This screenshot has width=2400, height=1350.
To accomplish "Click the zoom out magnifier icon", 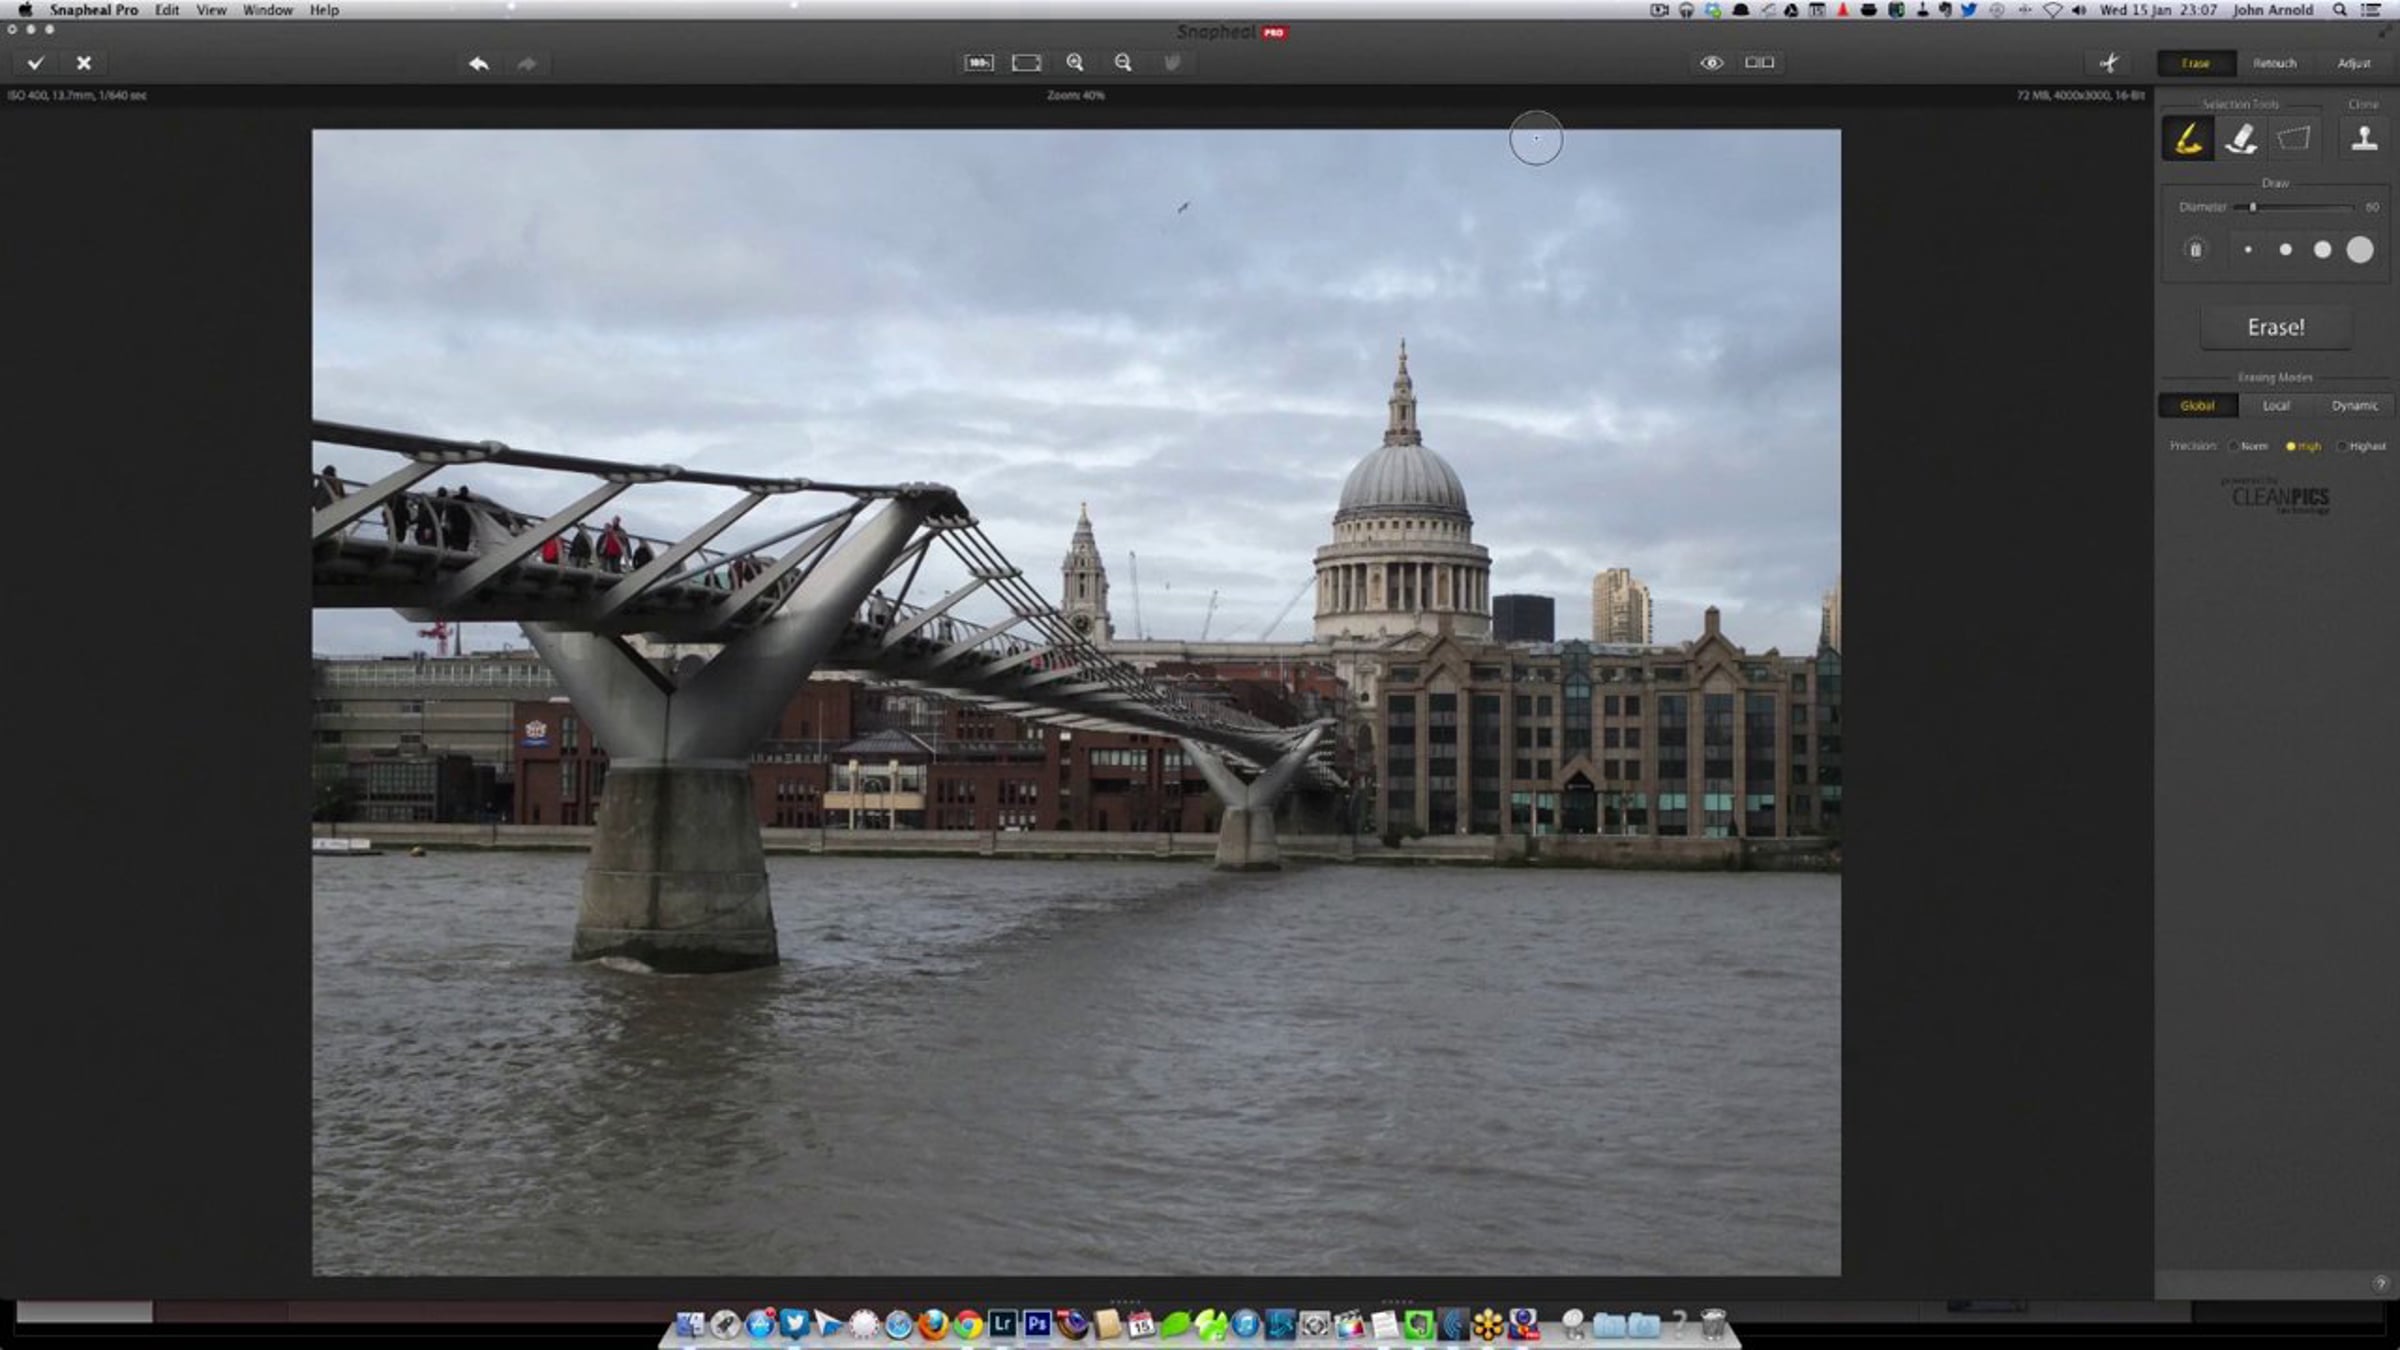I will pyautogui.click(x=1123, y=63).
